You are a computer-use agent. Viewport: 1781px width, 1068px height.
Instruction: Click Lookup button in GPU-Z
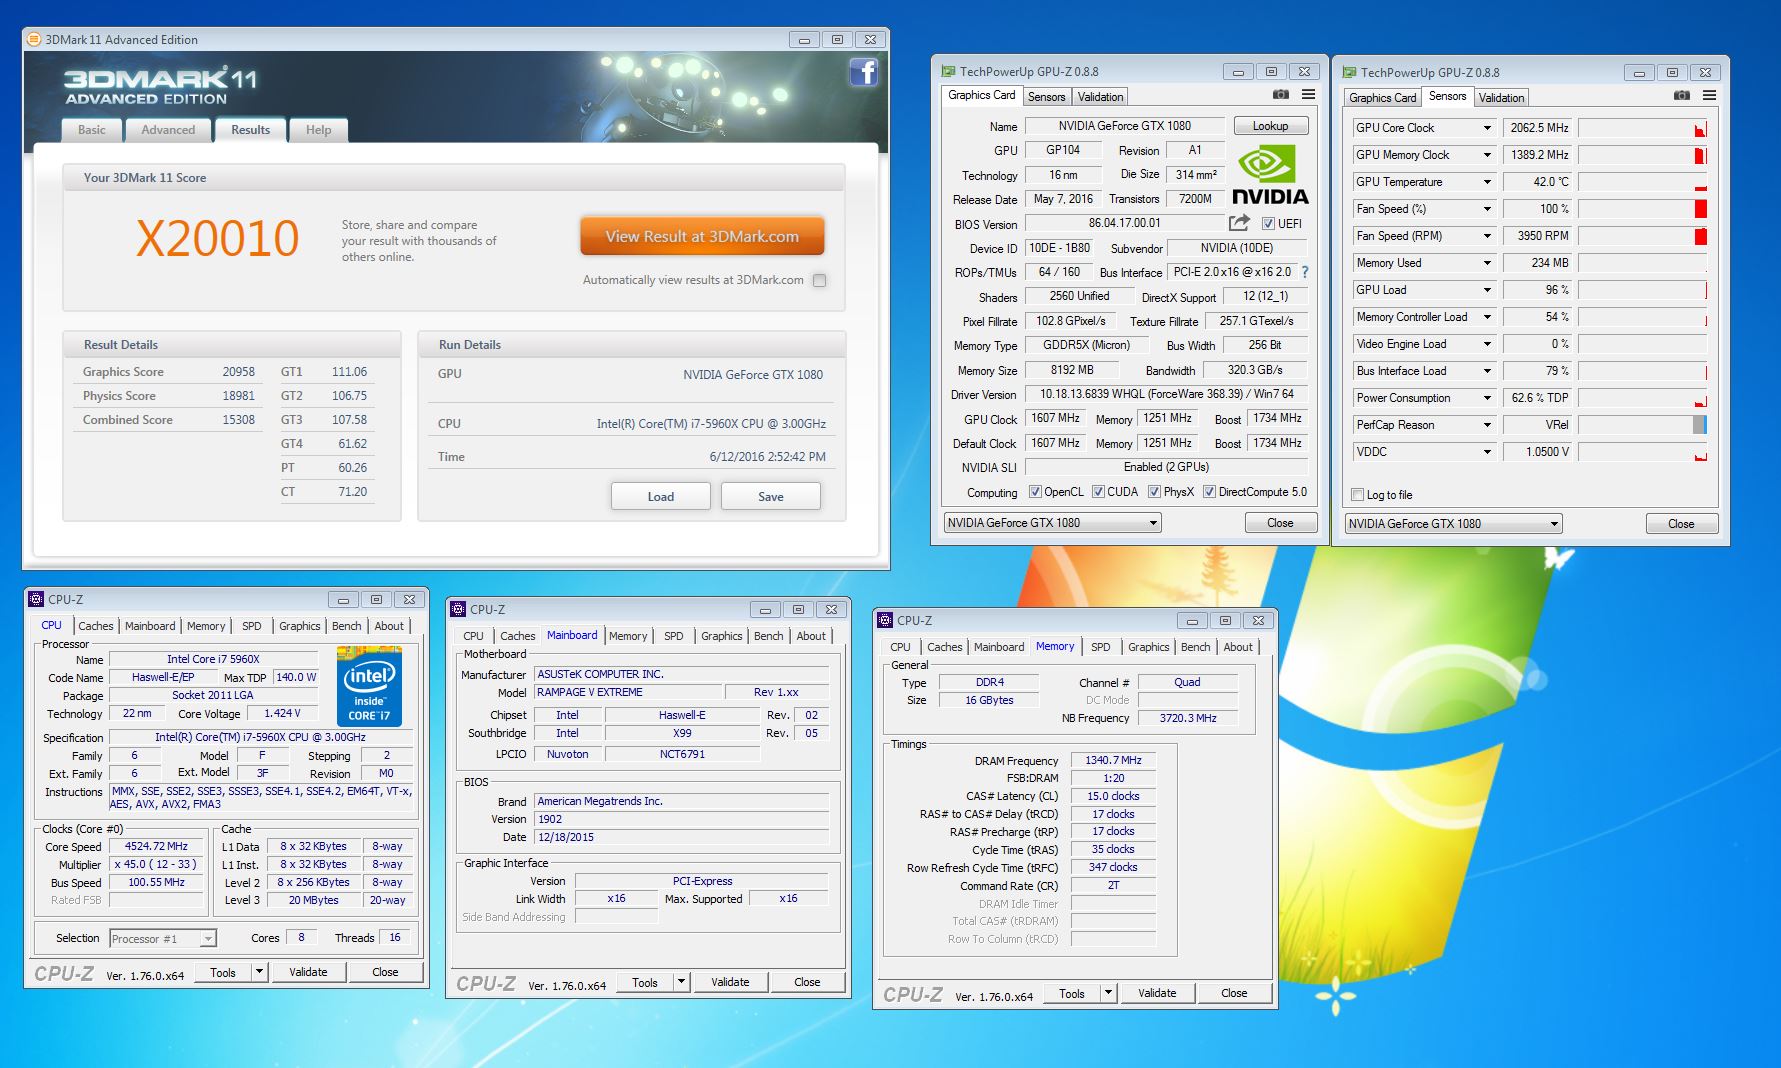(x=1270, y=126)
